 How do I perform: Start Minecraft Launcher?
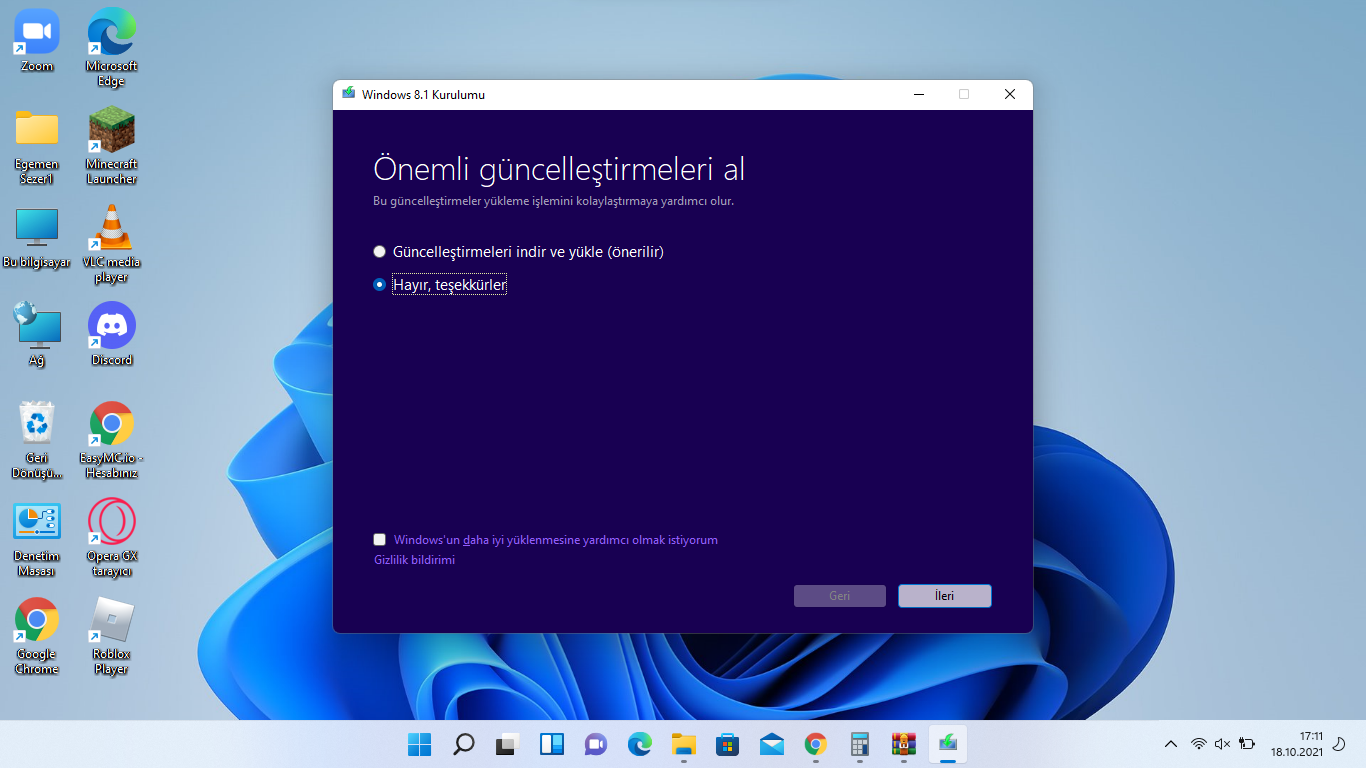pyautogui.click(x=110, y=130)
